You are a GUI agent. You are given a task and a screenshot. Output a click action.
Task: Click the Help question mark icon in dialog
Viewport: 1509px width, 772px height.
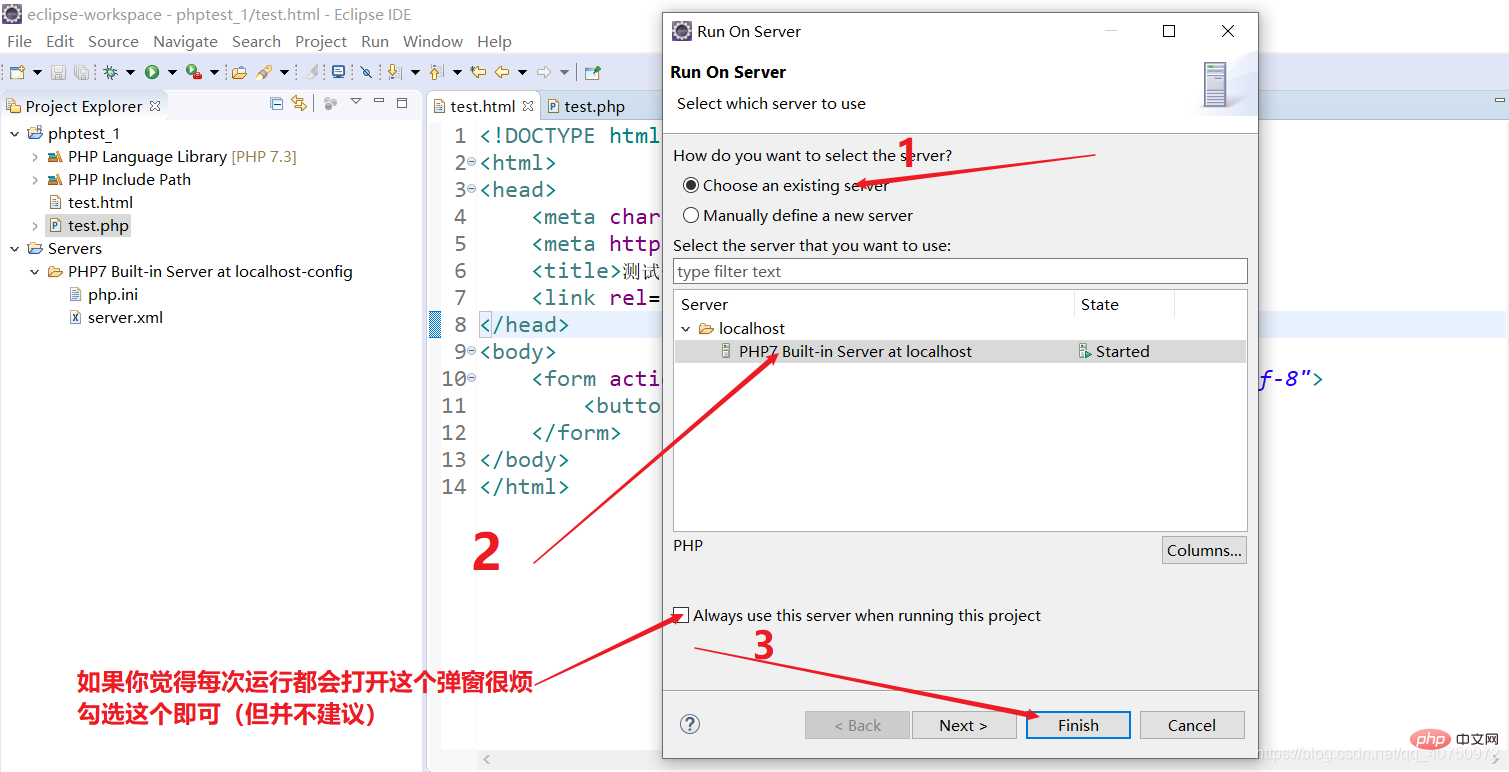point(690,725)
